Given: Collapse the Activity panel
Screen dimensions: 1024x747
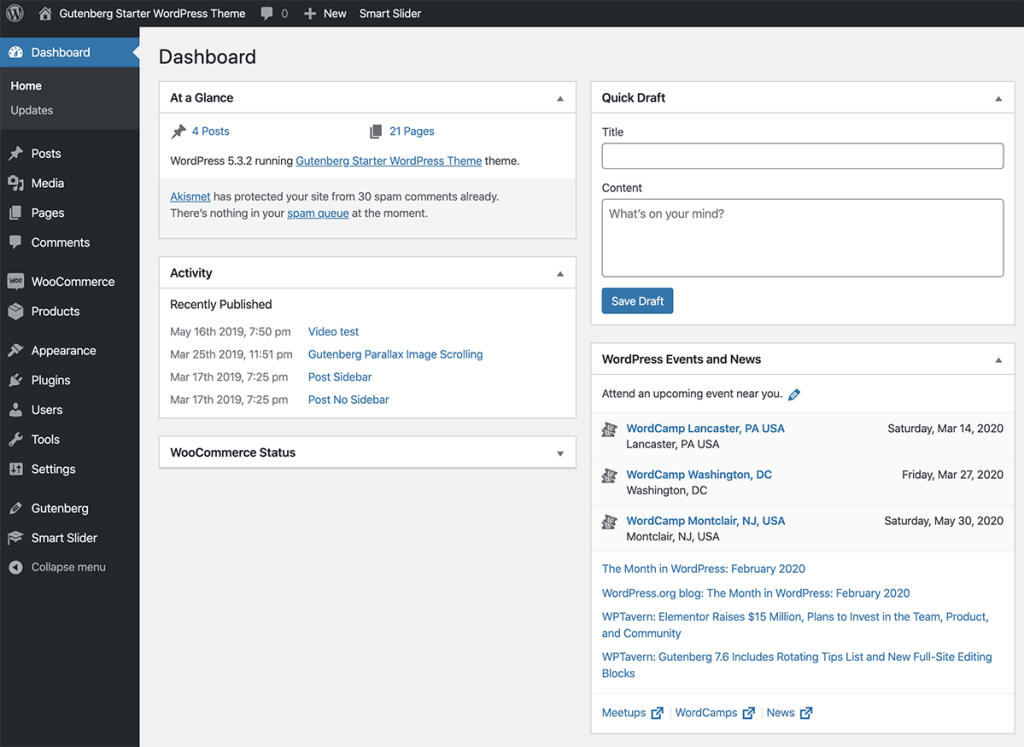Looking at the screenshot, I should coord(560,274).
